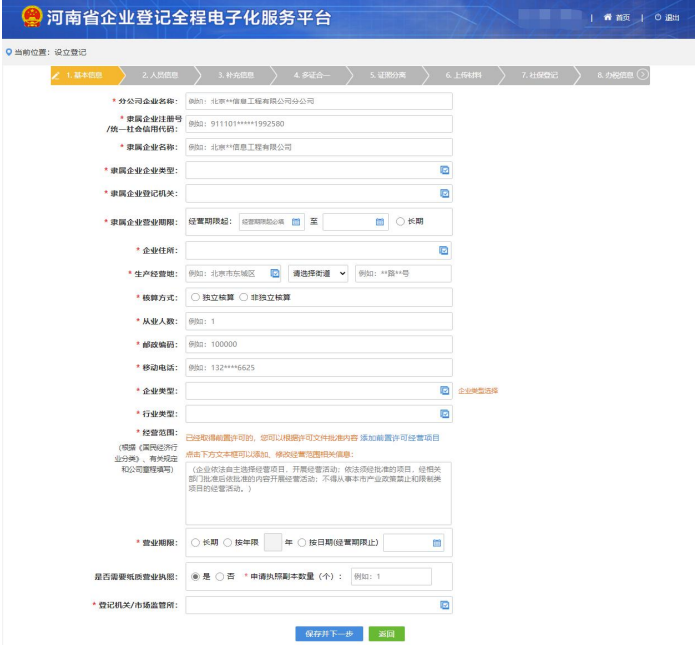696x653 pixels.
Task: Expand the 请选择街道 dropdown
Action: (x=318, y=273)
